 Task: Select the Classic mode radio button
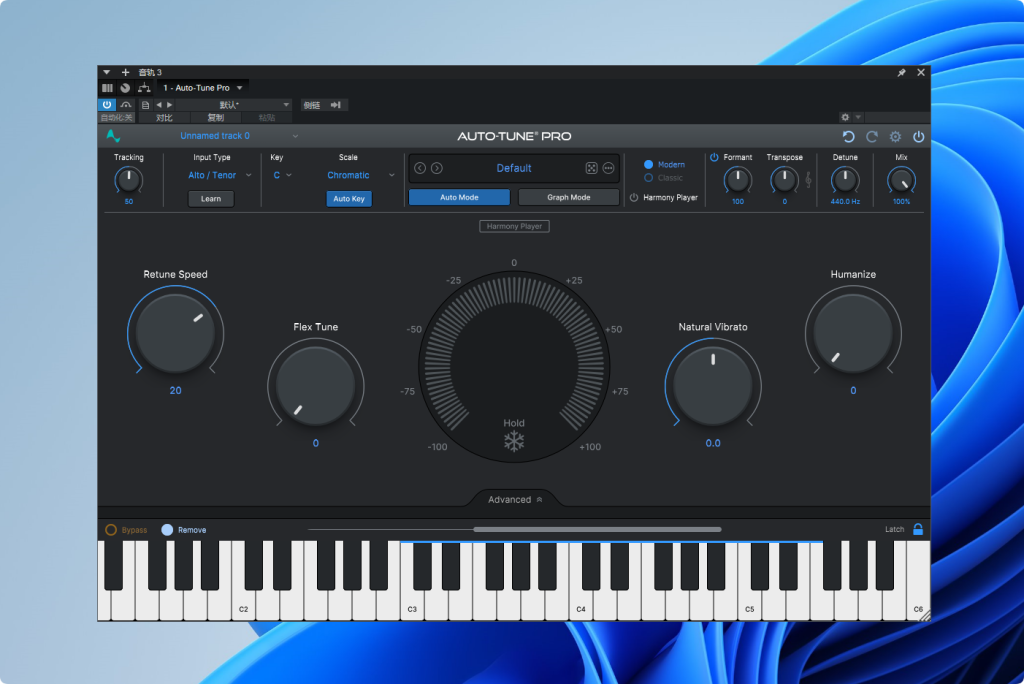tap(648, 178)
